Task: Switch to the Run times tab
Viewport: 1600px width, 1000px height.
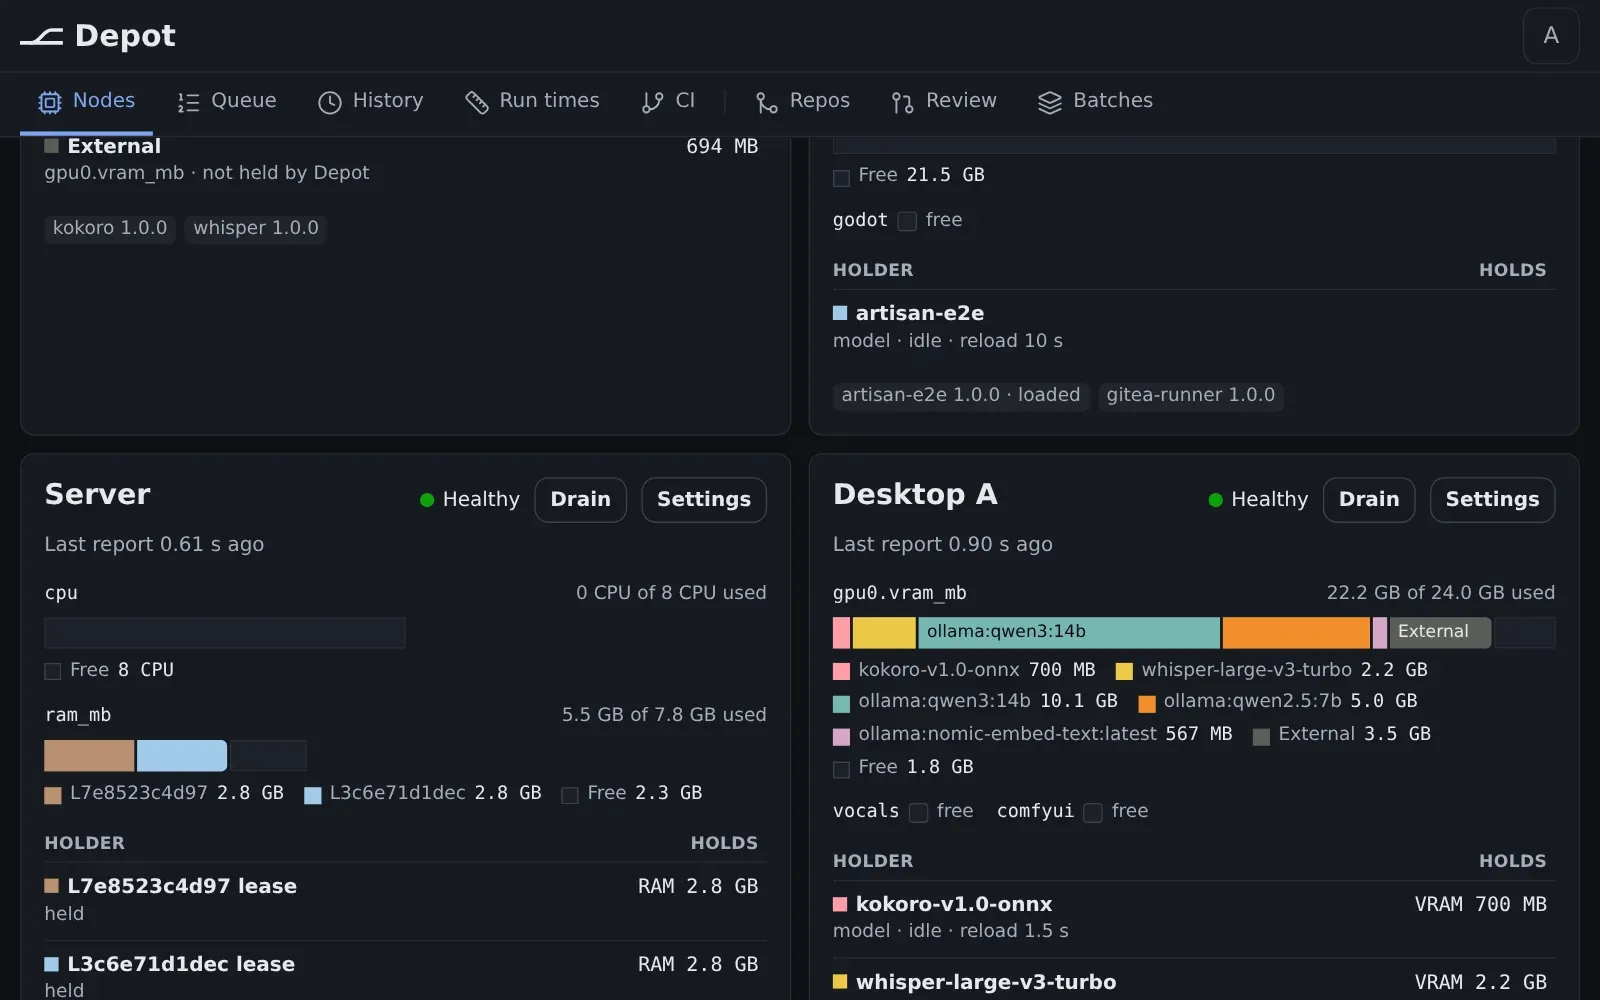Action: pos(532,101)
